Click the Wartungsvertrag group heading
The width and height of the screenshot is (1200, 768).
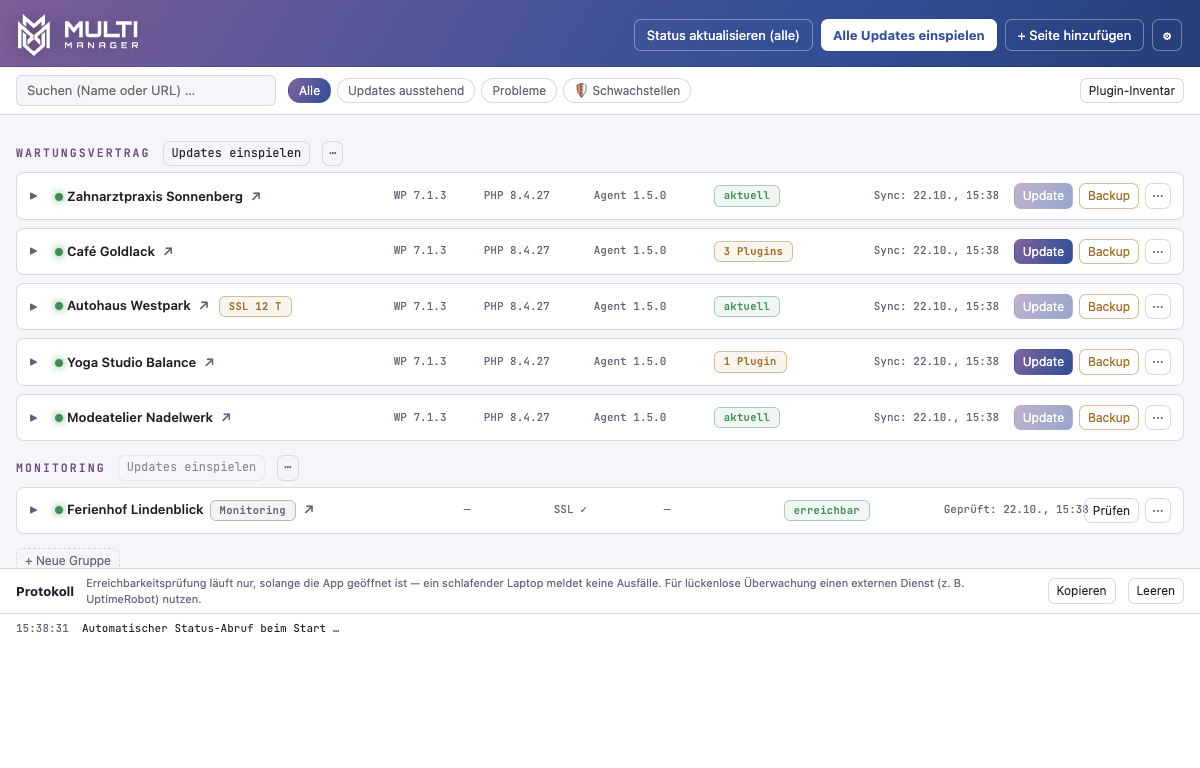point(83,153)
